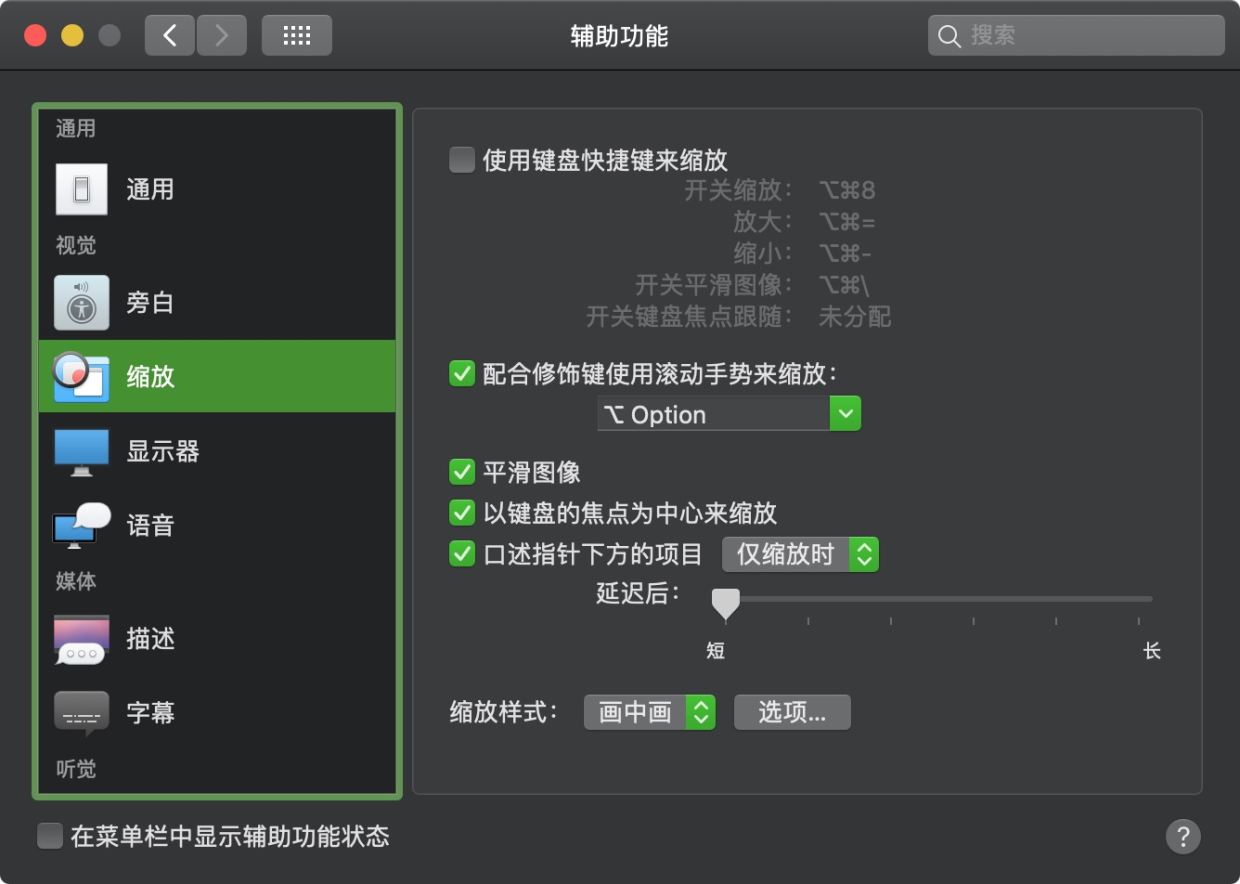Go back with the left arrow button
This screenshot has width=1240, height=884.
pyautogui.click(x=170, y=36)
